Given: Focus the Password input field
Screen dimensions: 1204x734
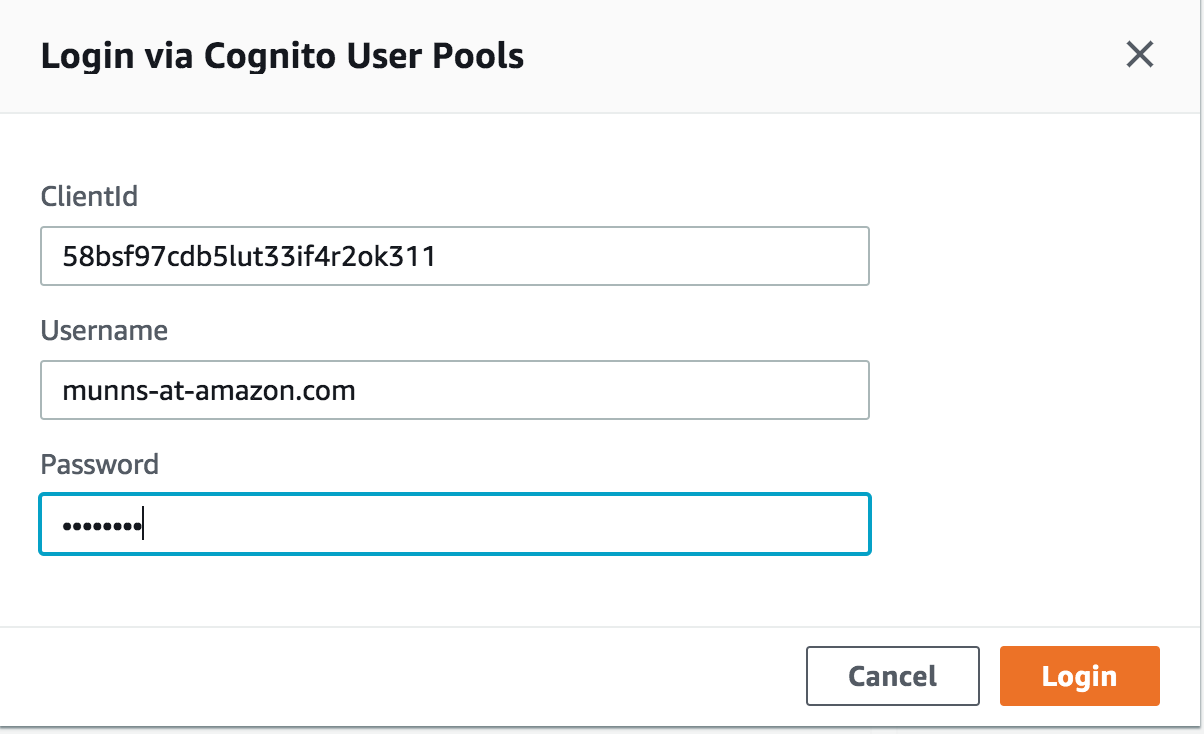Looking at the screenshot, I should [x=454, y=524].
